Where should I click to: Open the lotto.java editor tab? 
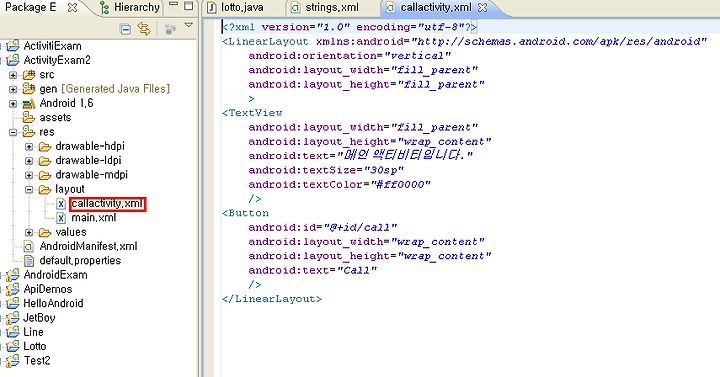point(242,7)
